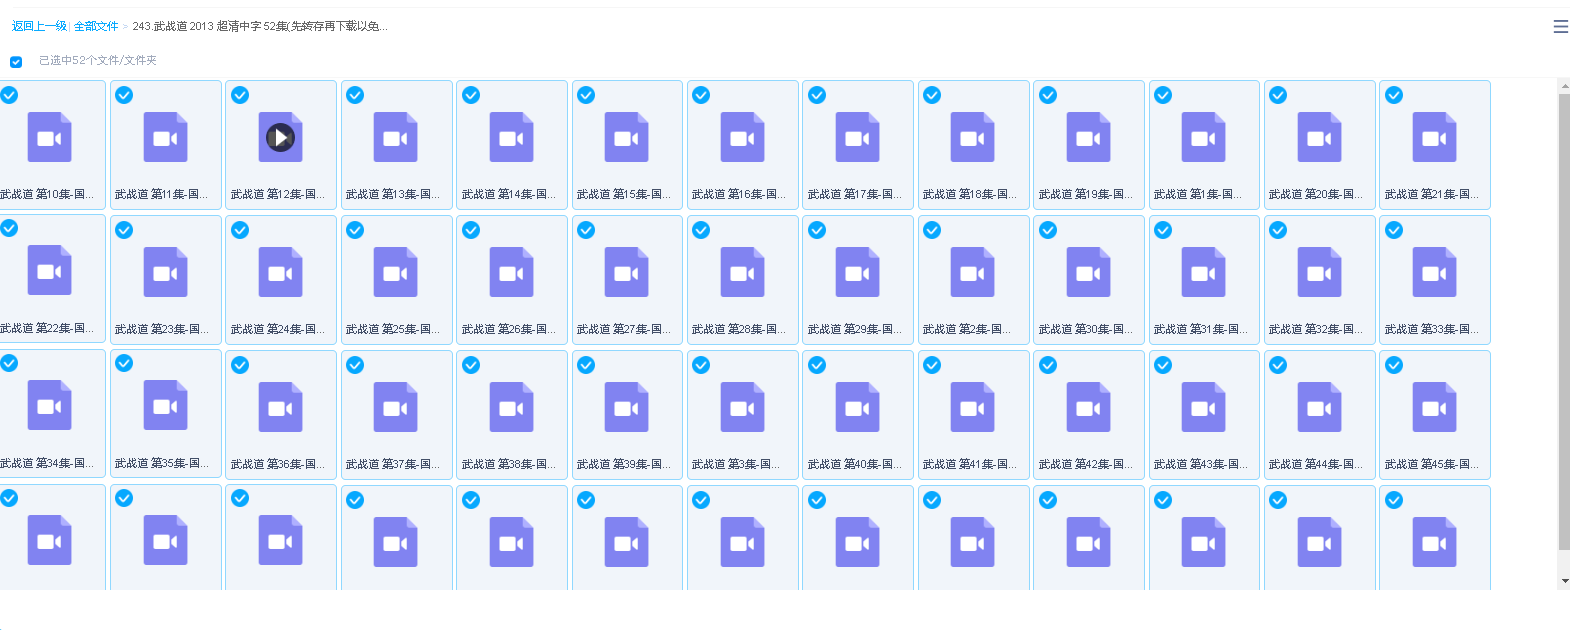Click the scrollbar down arrow
Image resolution: width=1570 pixels, height=630 pixels.
pyautogui.click(x=1564, y=581)
